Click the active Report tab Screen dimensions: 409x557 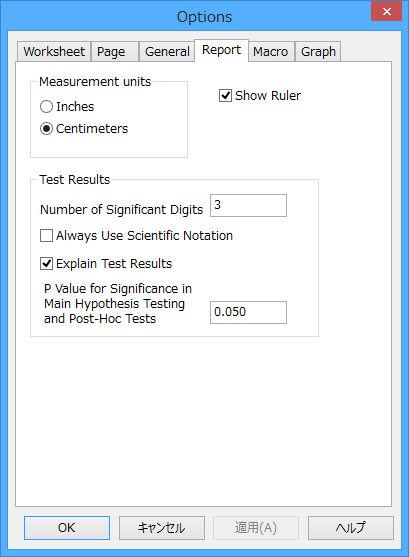pyautogui.click(x=221, y=50)
